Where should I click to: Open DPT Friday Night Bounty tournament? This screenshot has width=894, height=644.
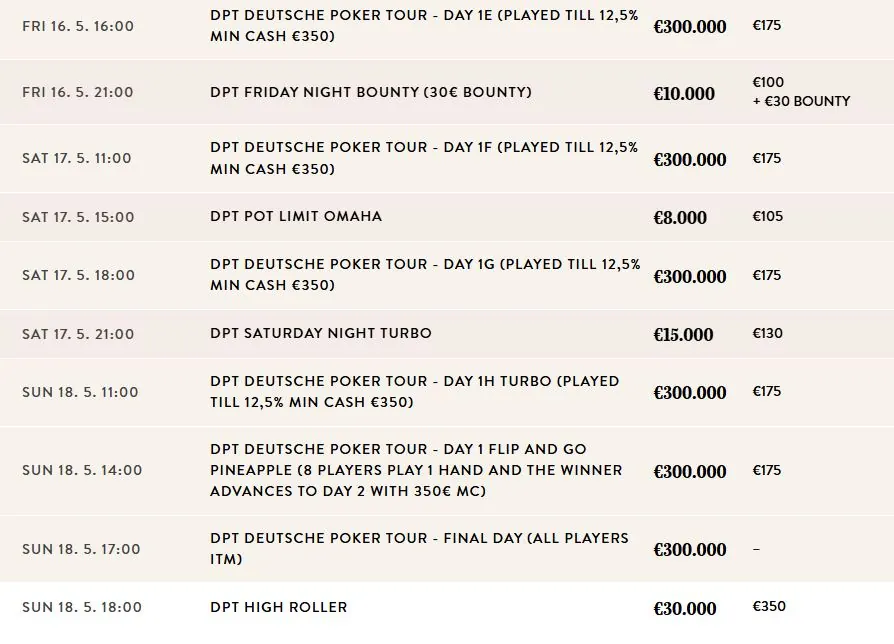(x=370, y=92)
